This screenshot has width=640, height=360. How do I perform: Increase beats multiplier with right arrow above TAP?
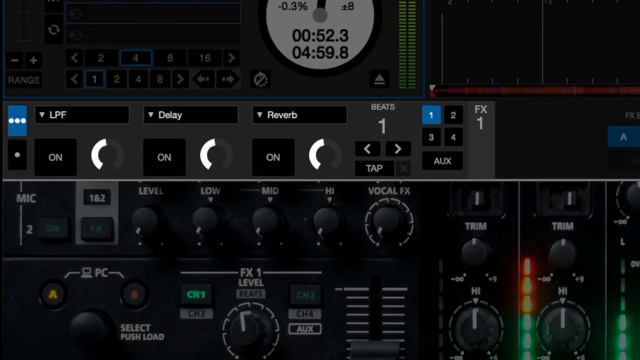coord(398,149)
